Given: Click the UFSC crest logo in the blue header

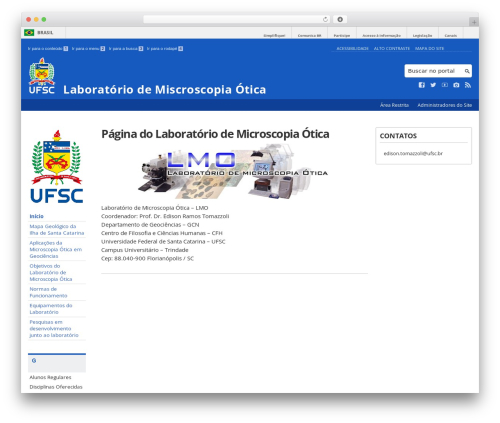Looking at the screenshot, I should click(x=42, y=76).
